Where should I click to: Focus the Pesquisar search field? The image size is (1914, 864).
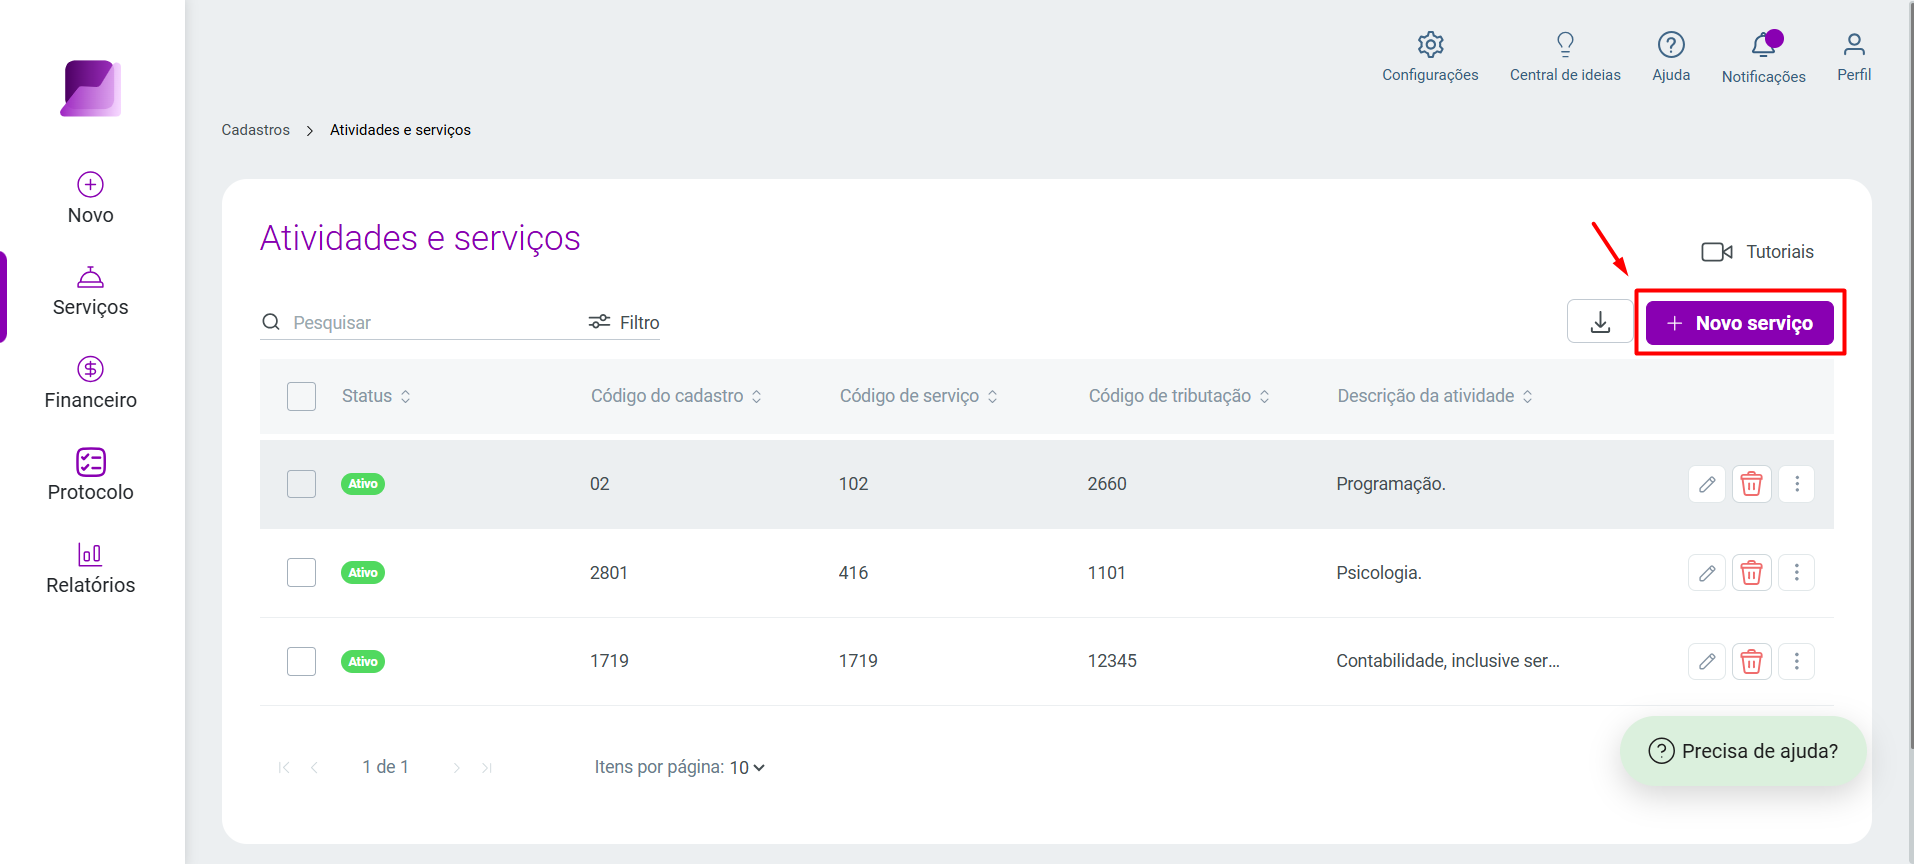click(430, 322)
